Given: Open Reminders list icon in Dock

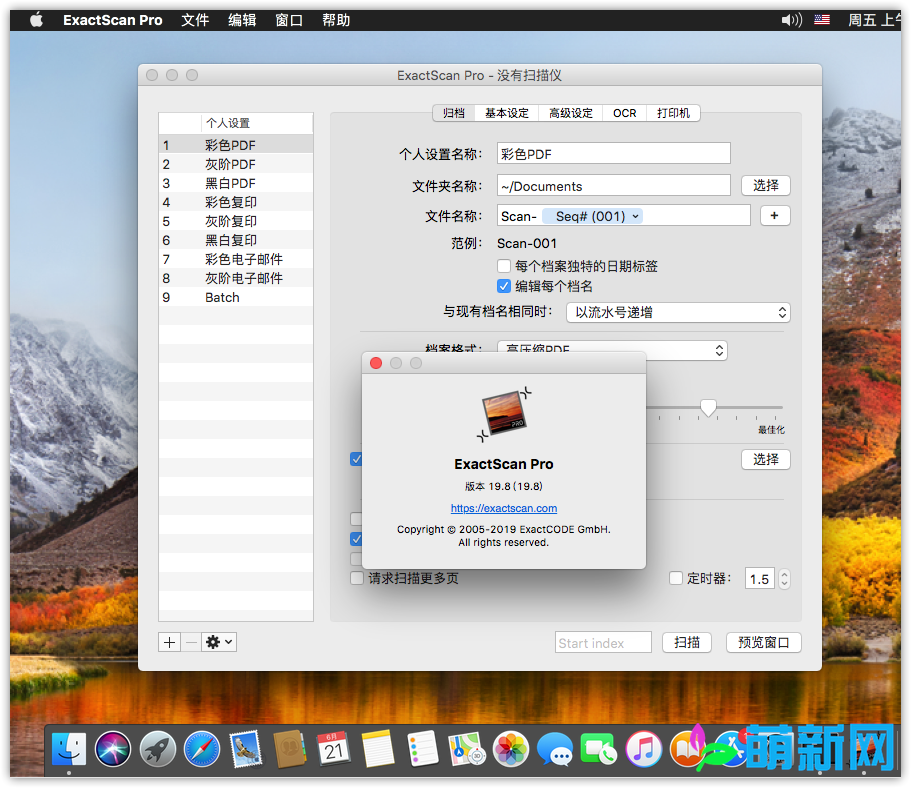Looking at the screenshot, I should 422,749.
